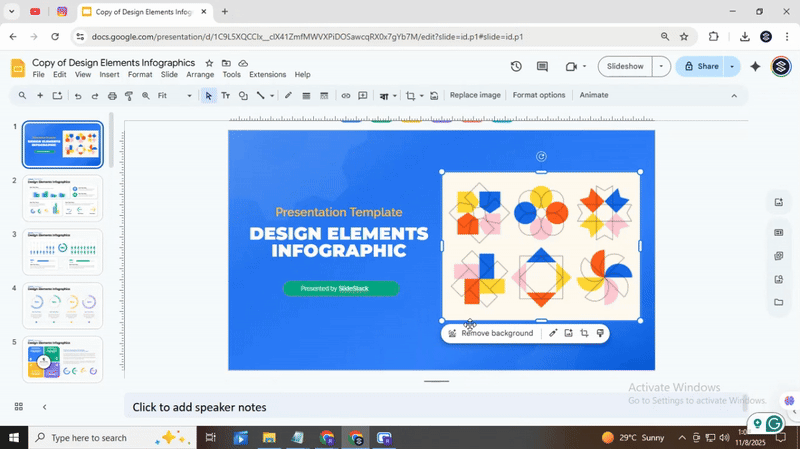Click the crop icon in floating image toolbar

point(584,333)
